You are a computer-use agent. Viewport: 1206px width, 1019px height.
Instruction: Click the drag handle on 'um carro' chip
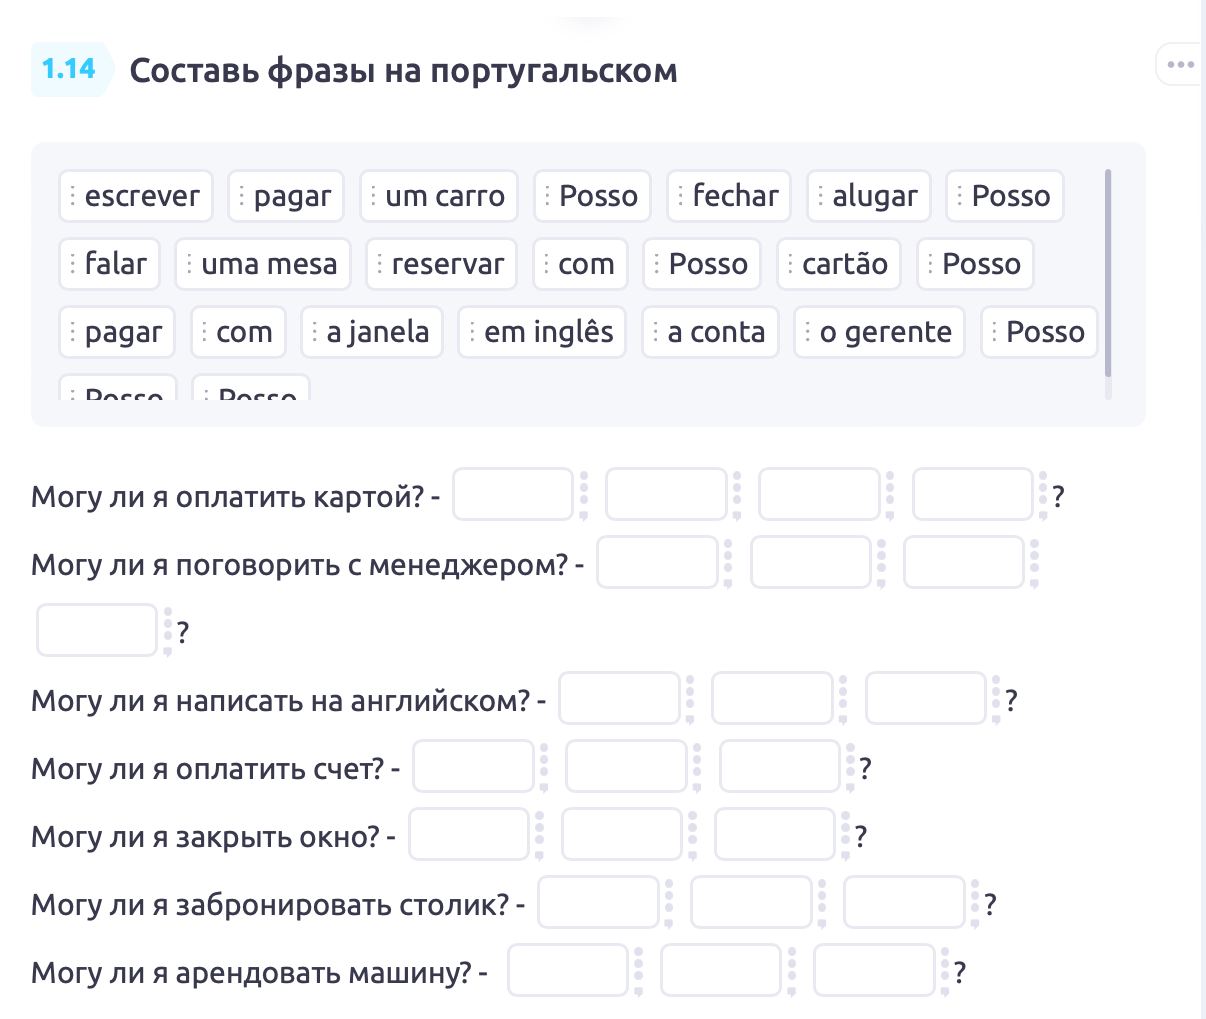[x=374, y=196]
